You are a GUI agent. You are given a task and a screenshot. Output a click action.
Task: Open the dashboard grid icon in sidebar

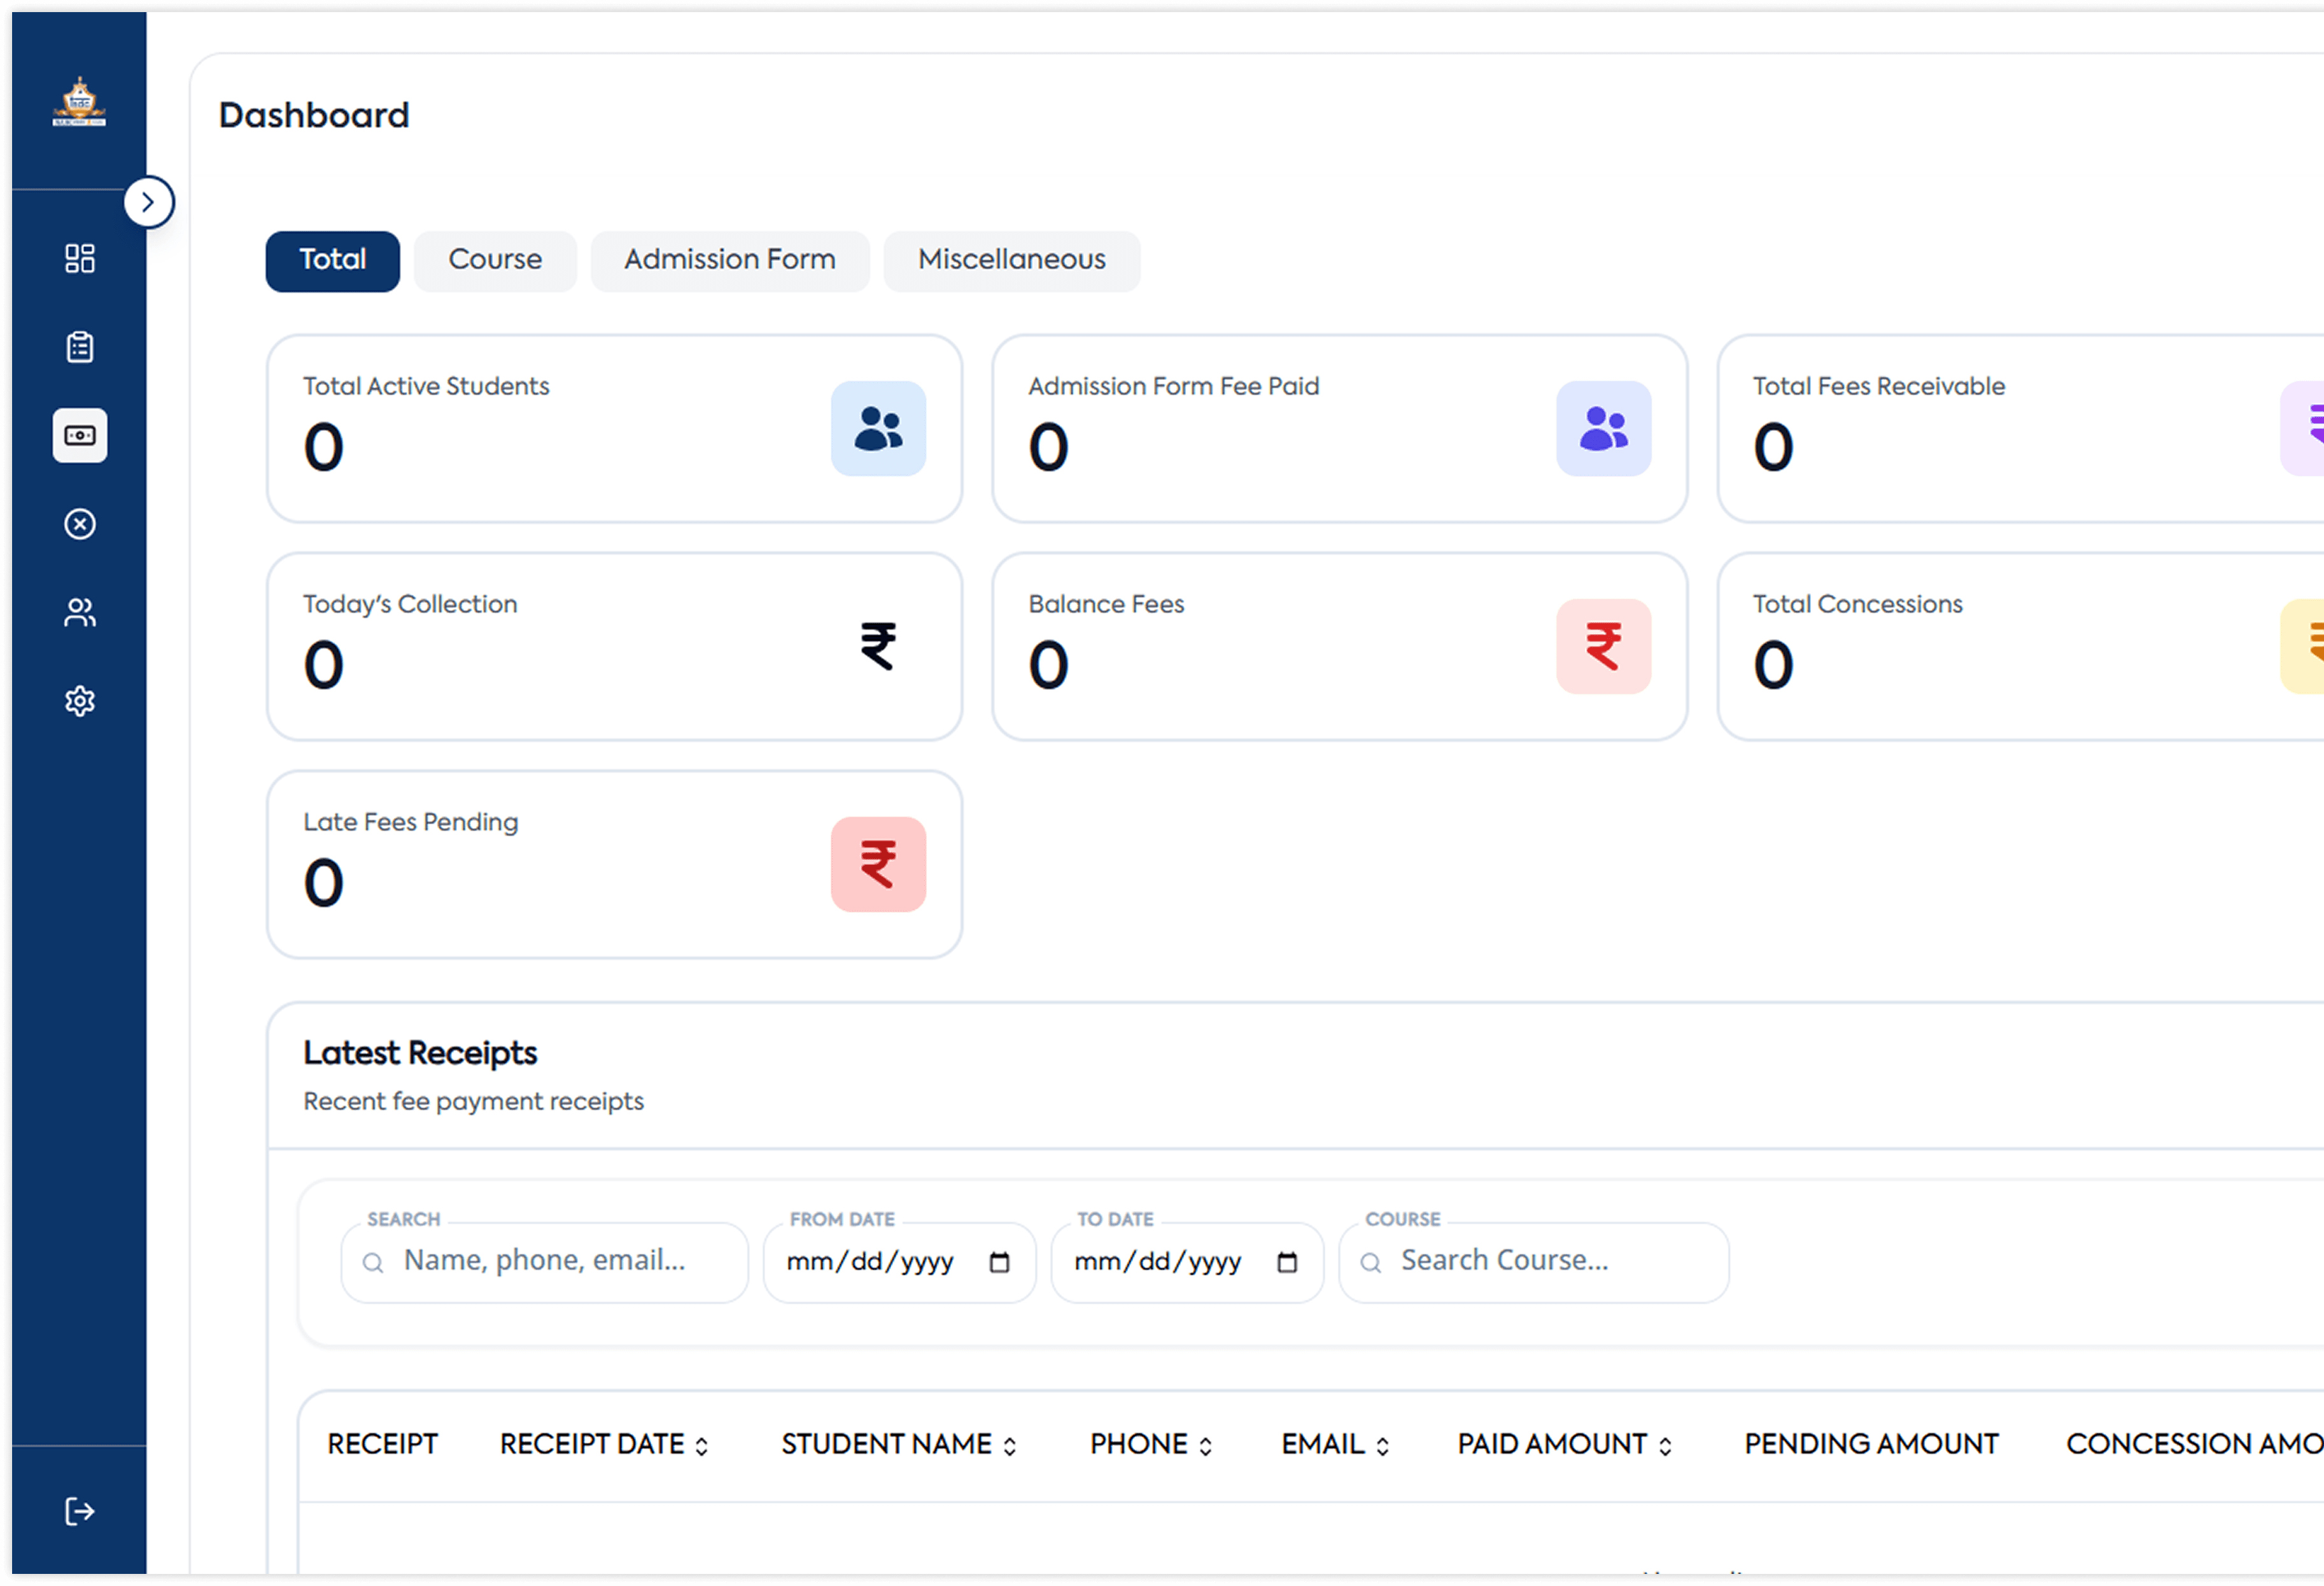coord(80,258)
